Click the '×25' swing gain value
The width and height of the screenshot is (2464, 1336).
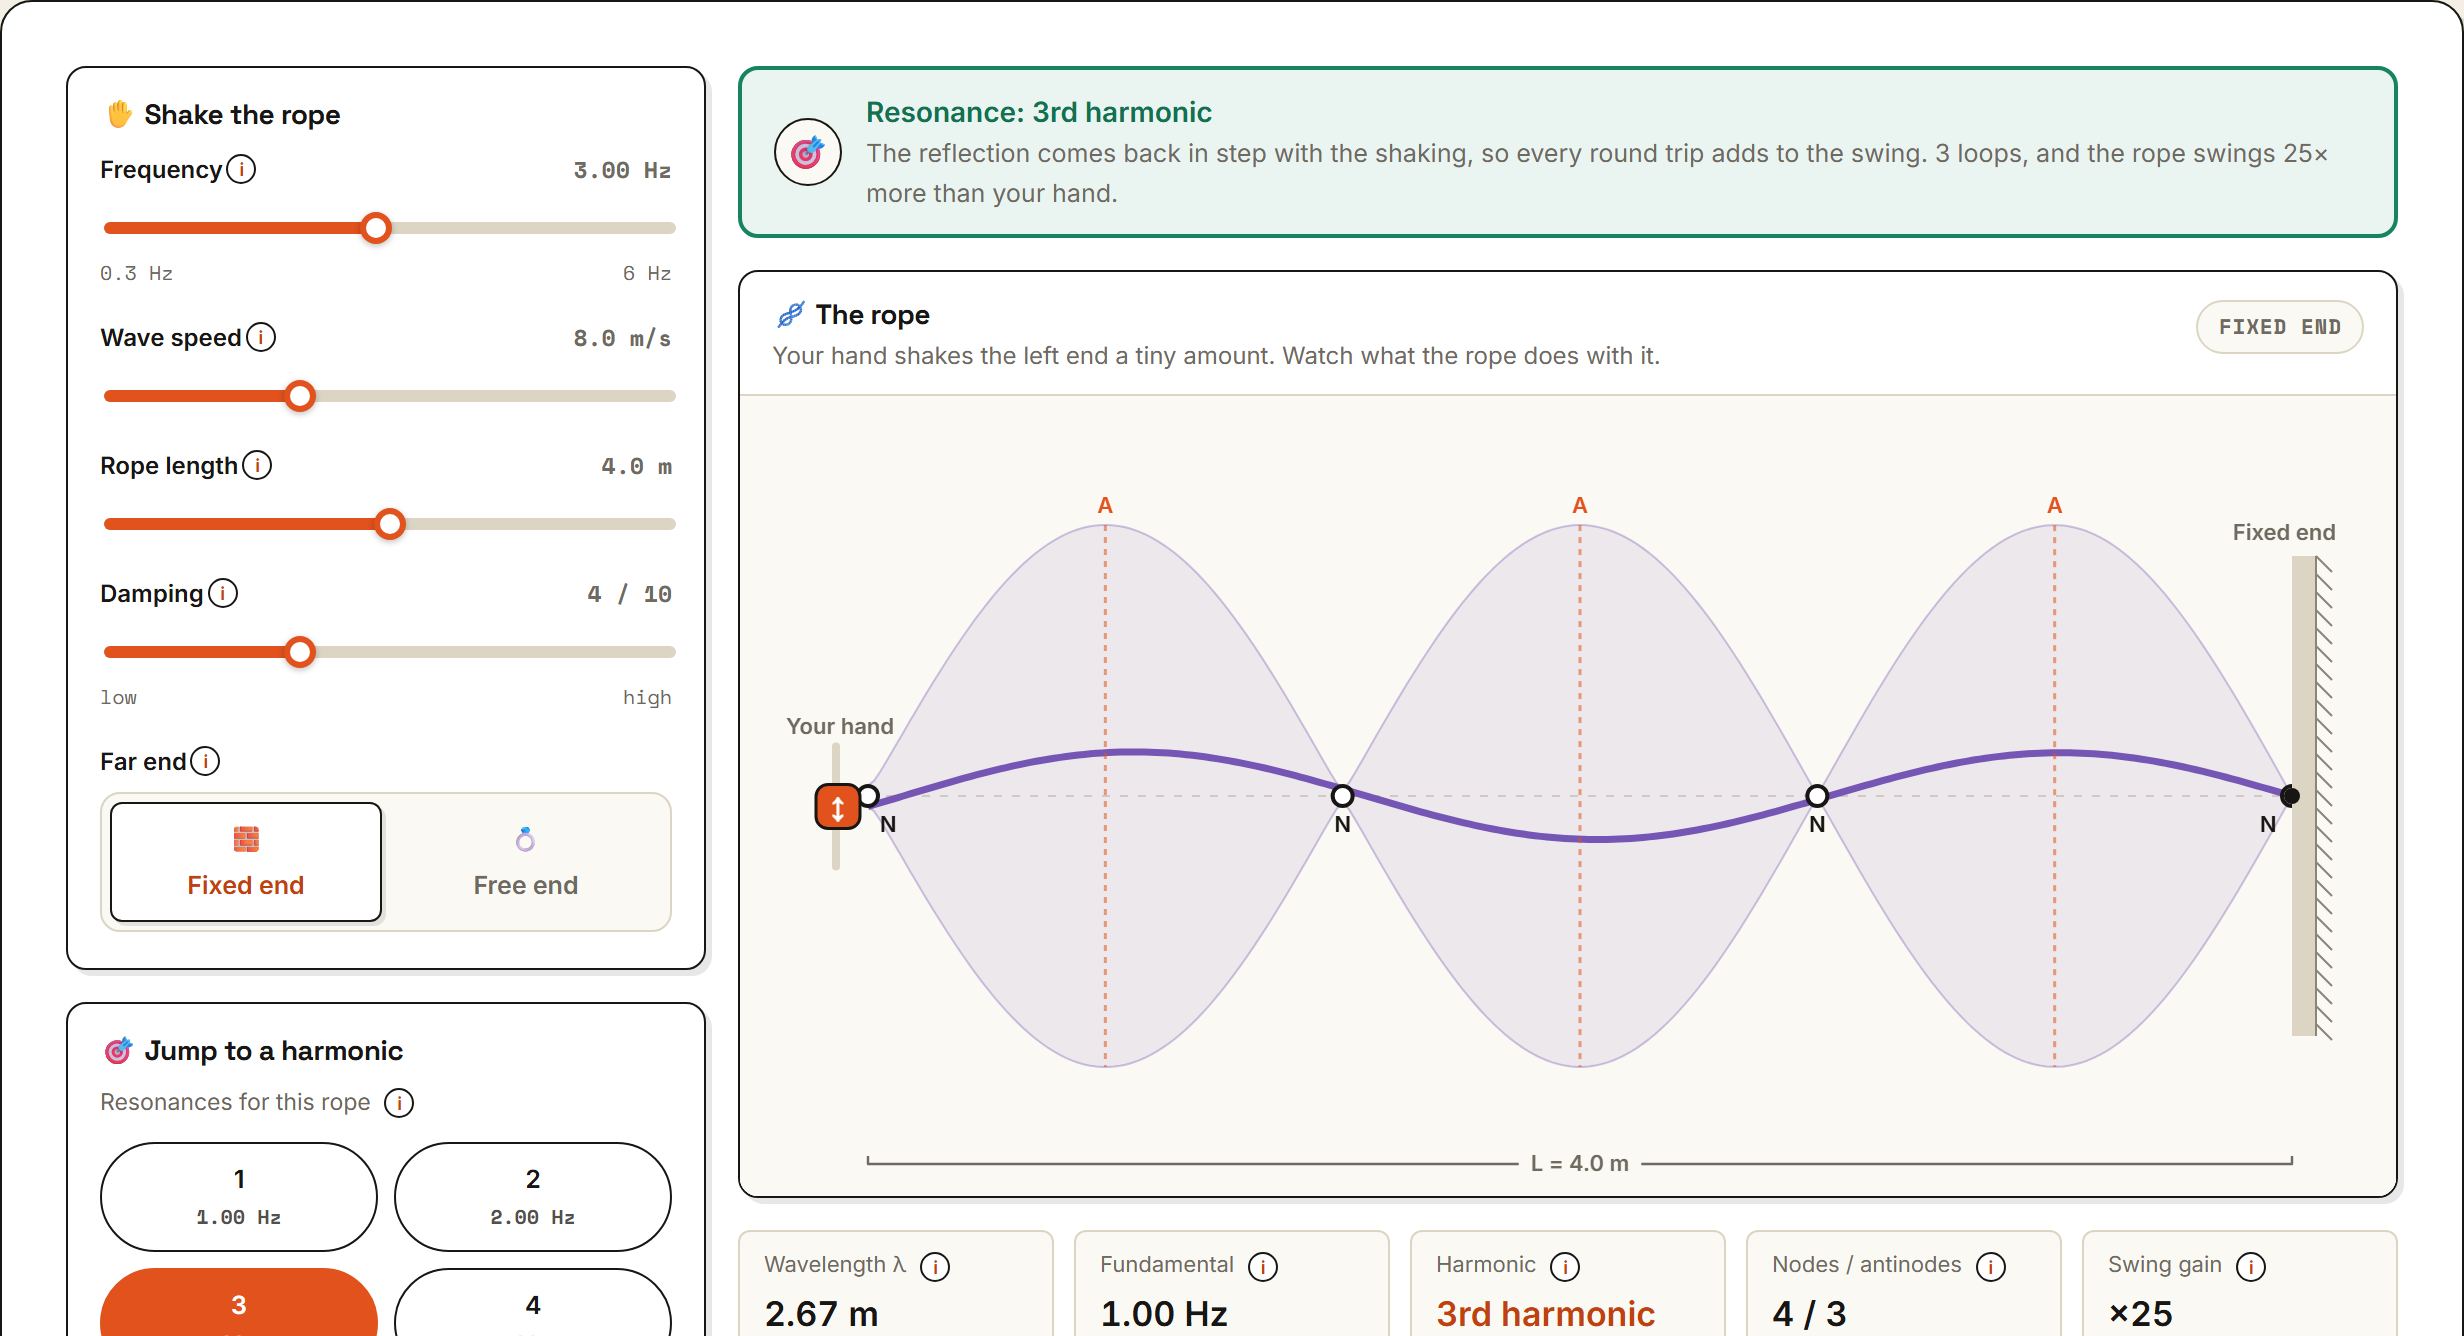2141,1313
